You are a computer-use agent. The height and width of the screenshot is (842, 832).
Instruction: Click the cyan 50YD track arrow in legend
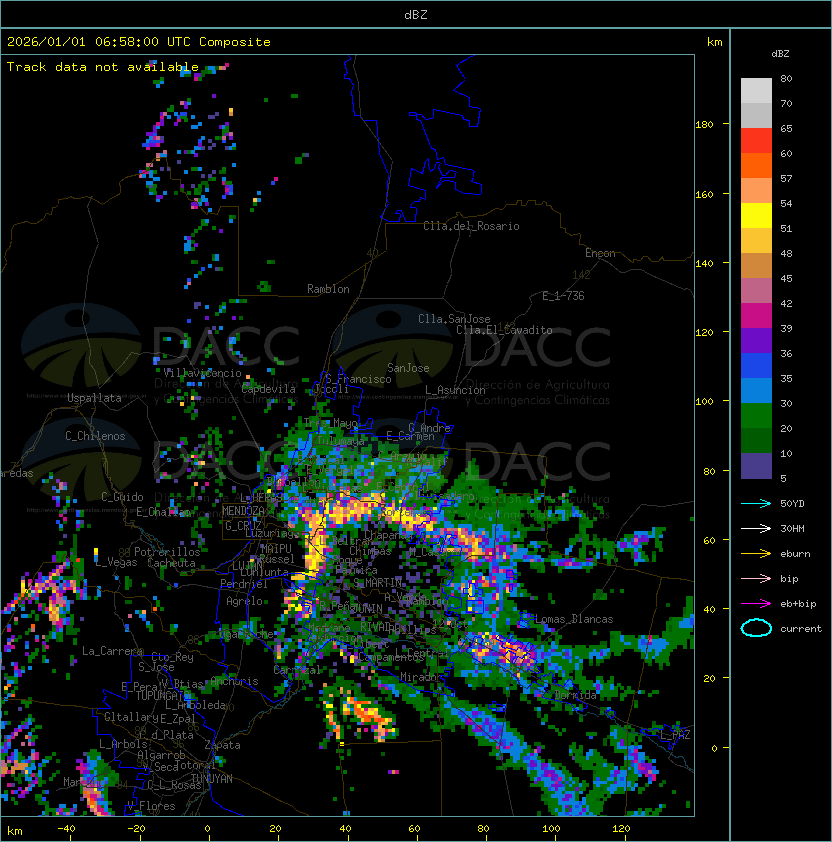756,503
